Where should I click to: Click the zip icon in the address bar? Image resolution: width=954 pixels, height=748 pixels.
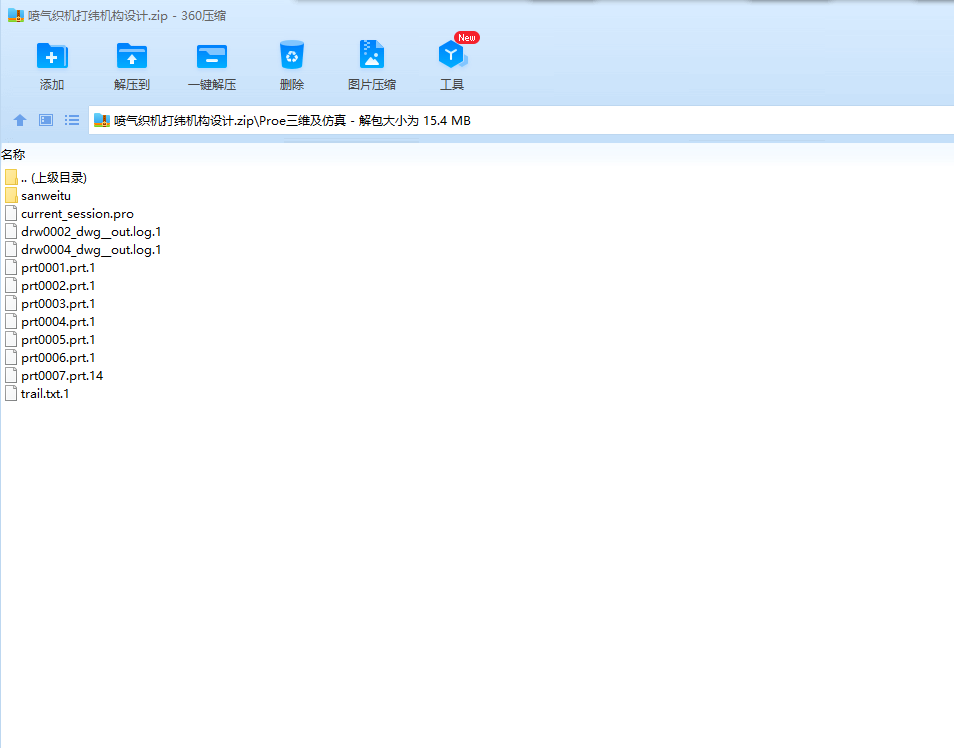point(102,121)
